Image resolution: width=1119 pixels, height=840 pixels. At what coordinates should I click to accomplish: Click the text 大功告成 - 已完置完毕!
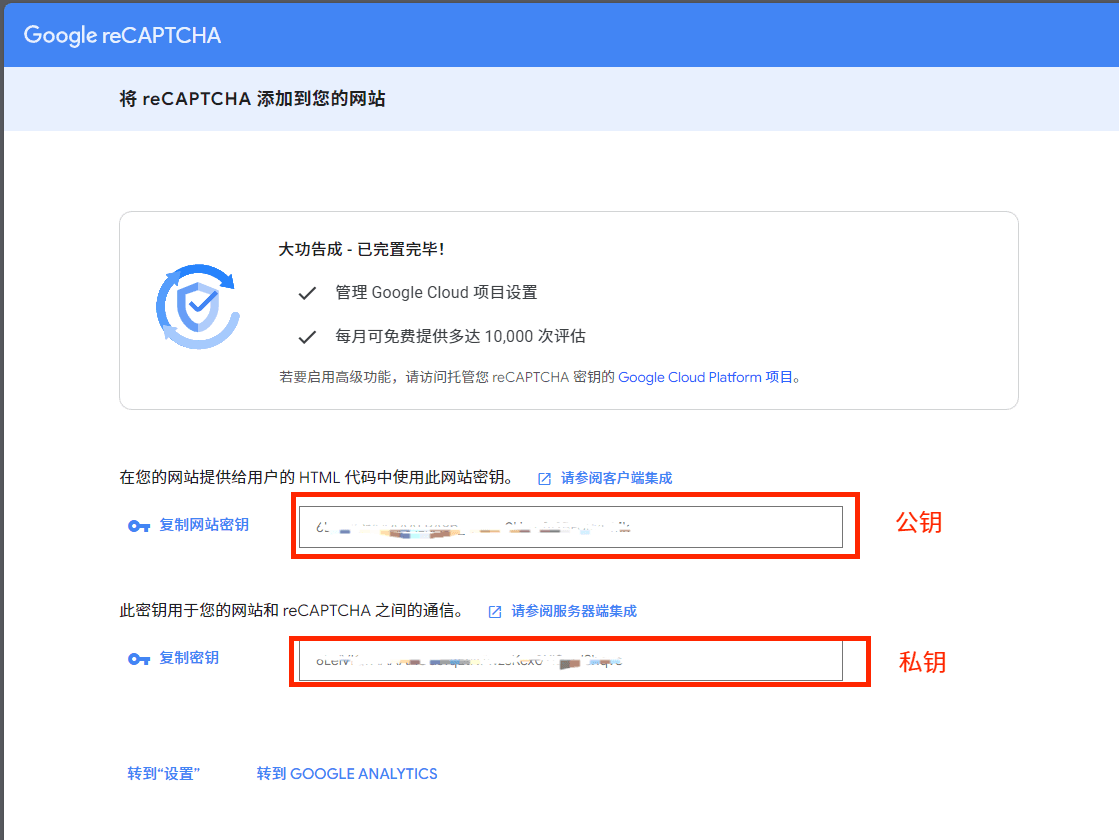pyautogui.click(x=361, y=249)
